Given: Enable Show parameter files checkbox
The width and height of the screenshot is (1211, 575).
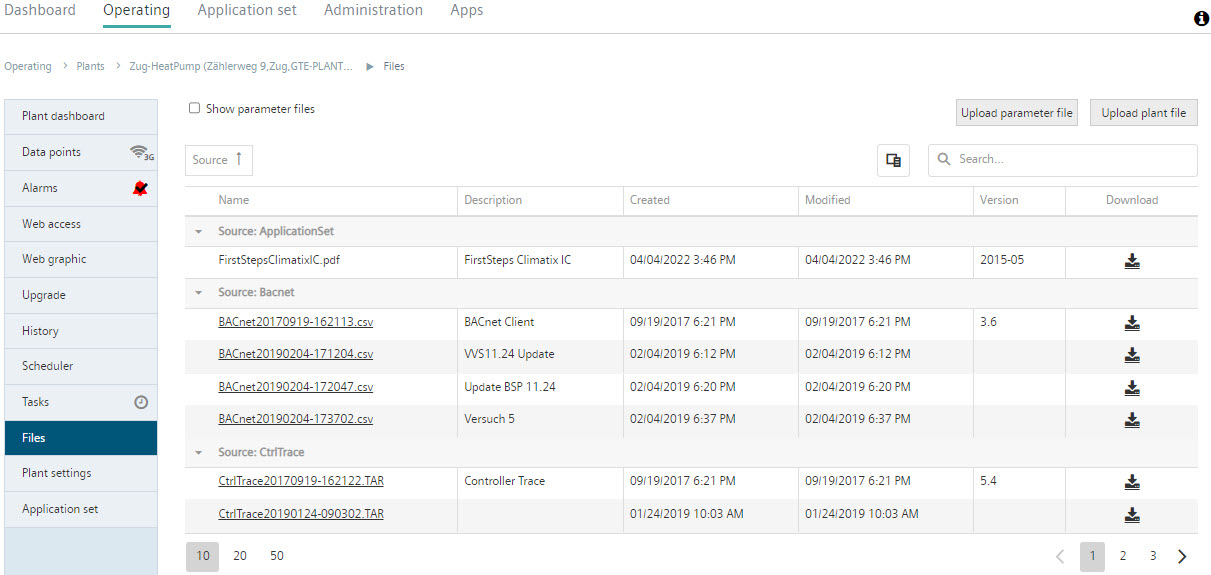Looking at the screenshot, I should coord(194,109).
